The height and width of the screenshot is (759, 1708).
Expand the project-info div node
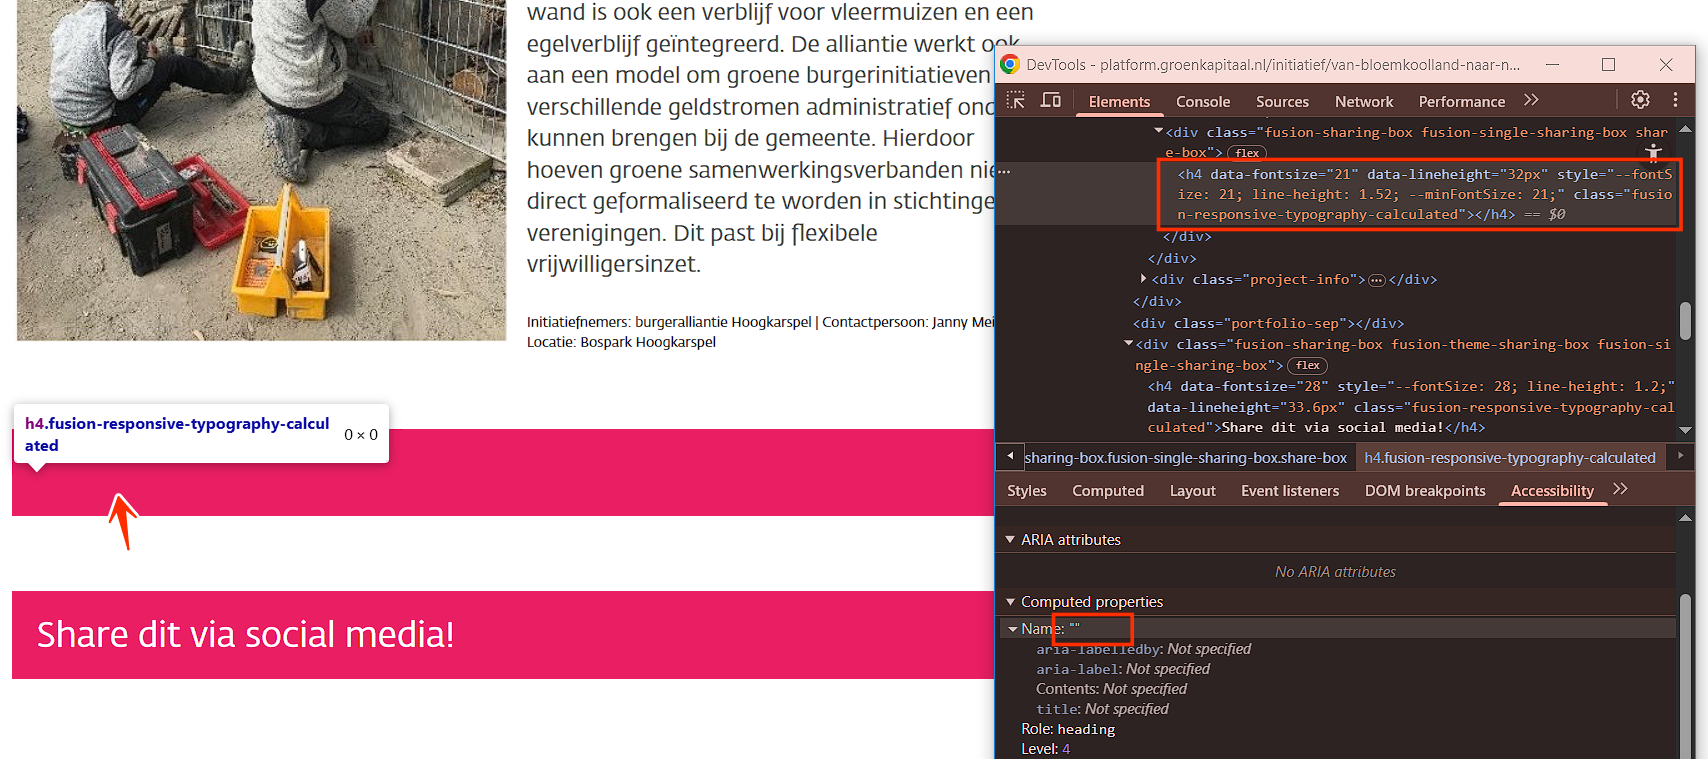coord(1143,279)
